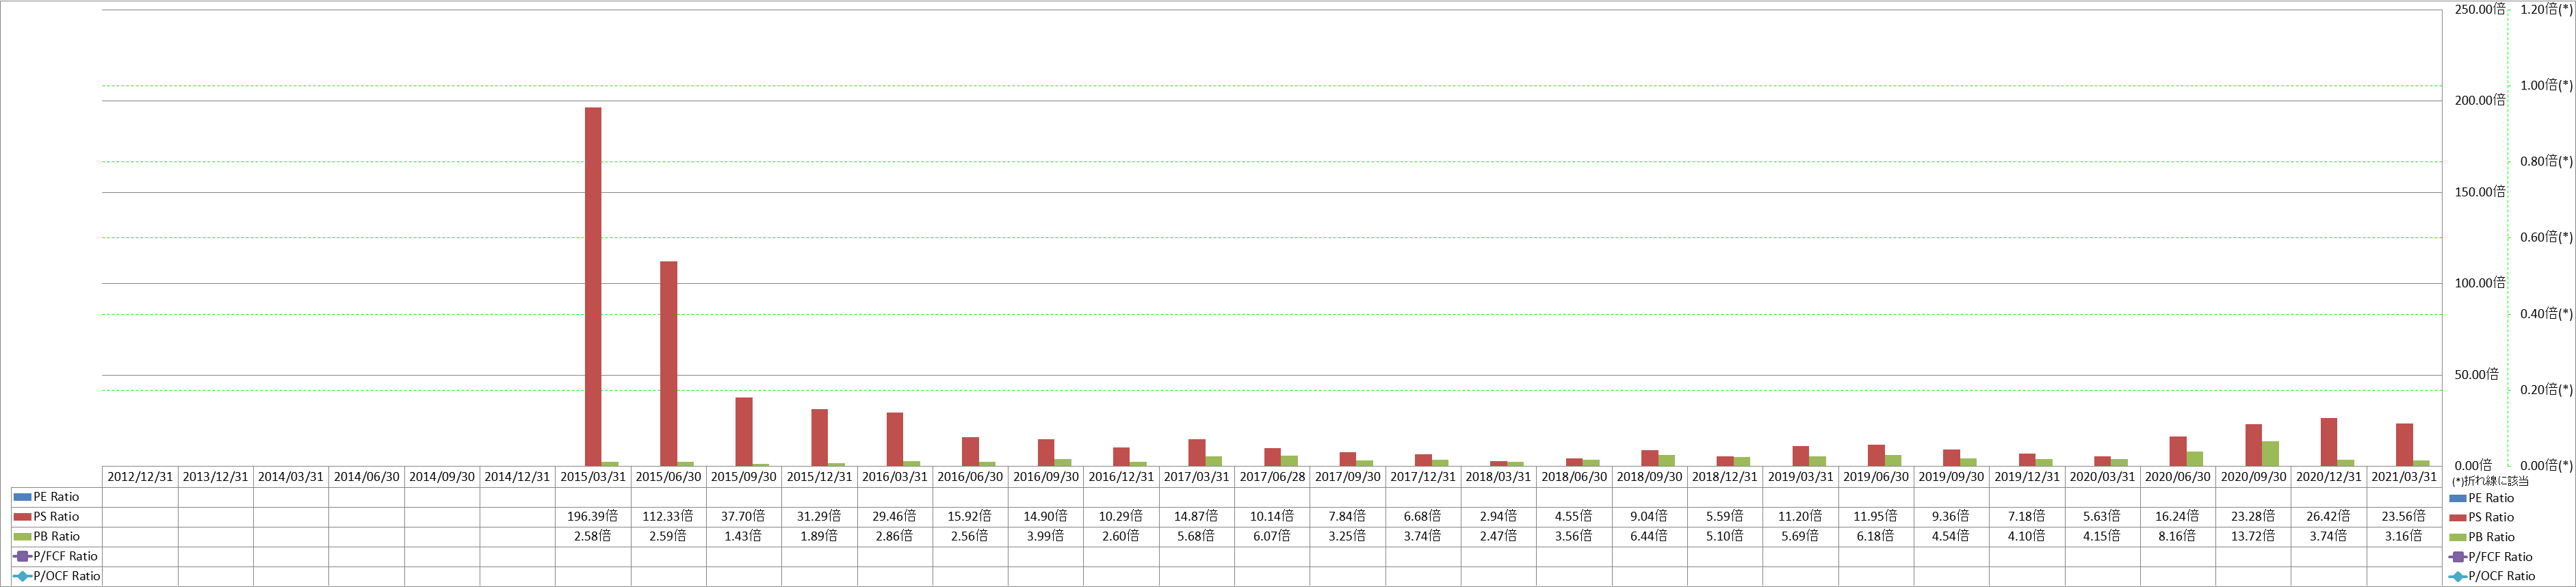
Task: Click the tall red PS bar for 2015/03/31
Action: click(x=593, y=286)
